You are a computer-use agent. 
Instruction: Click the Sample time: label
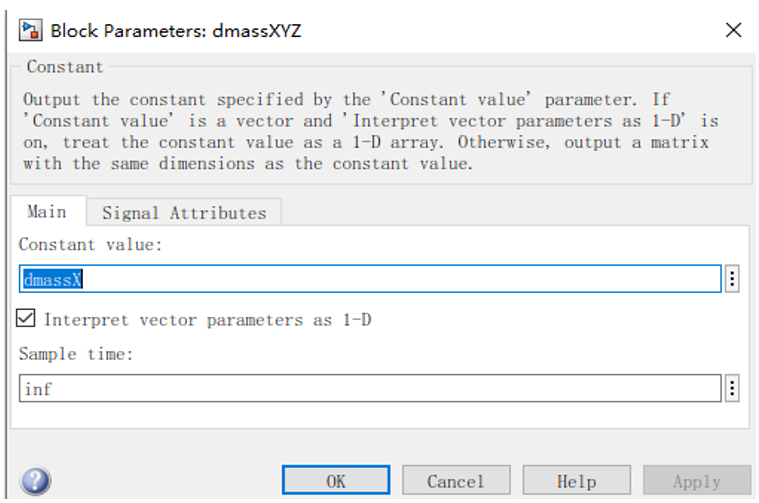(x=76, y=354)
